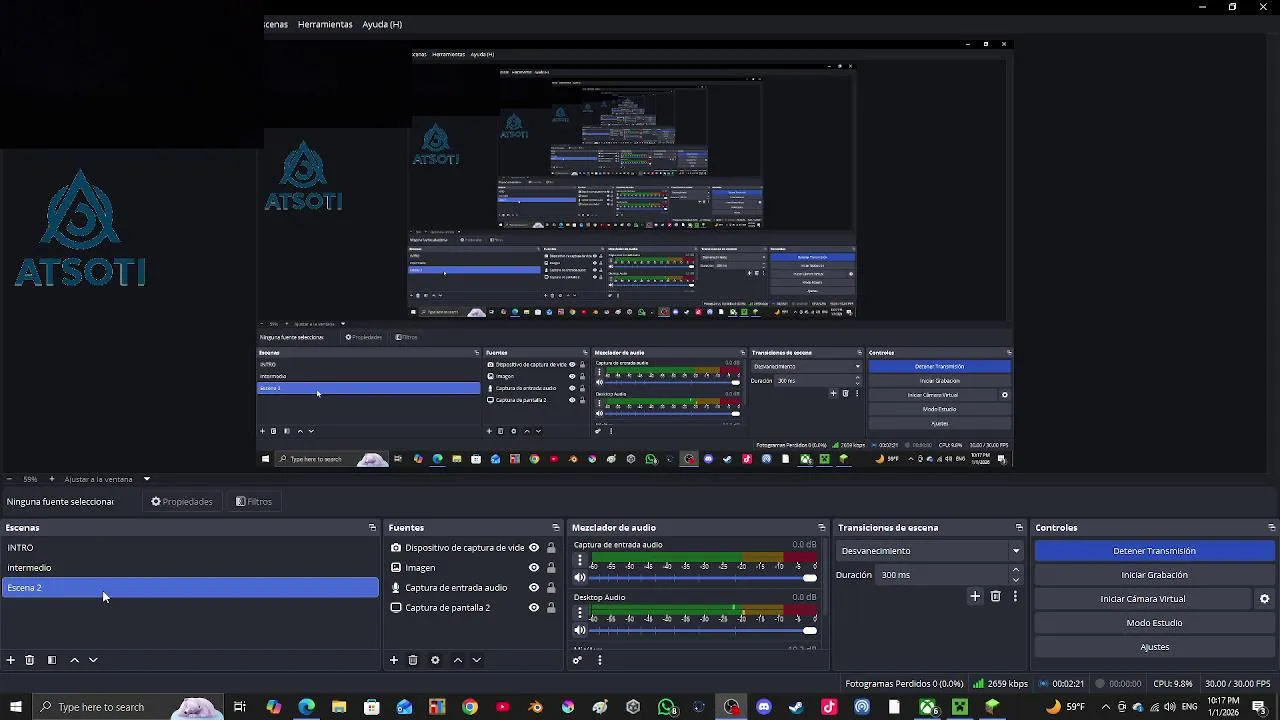This screenshot has width=1280, height=720.
Task: Add a scene transition with plus icon
Action: click(x=975, y=597)
